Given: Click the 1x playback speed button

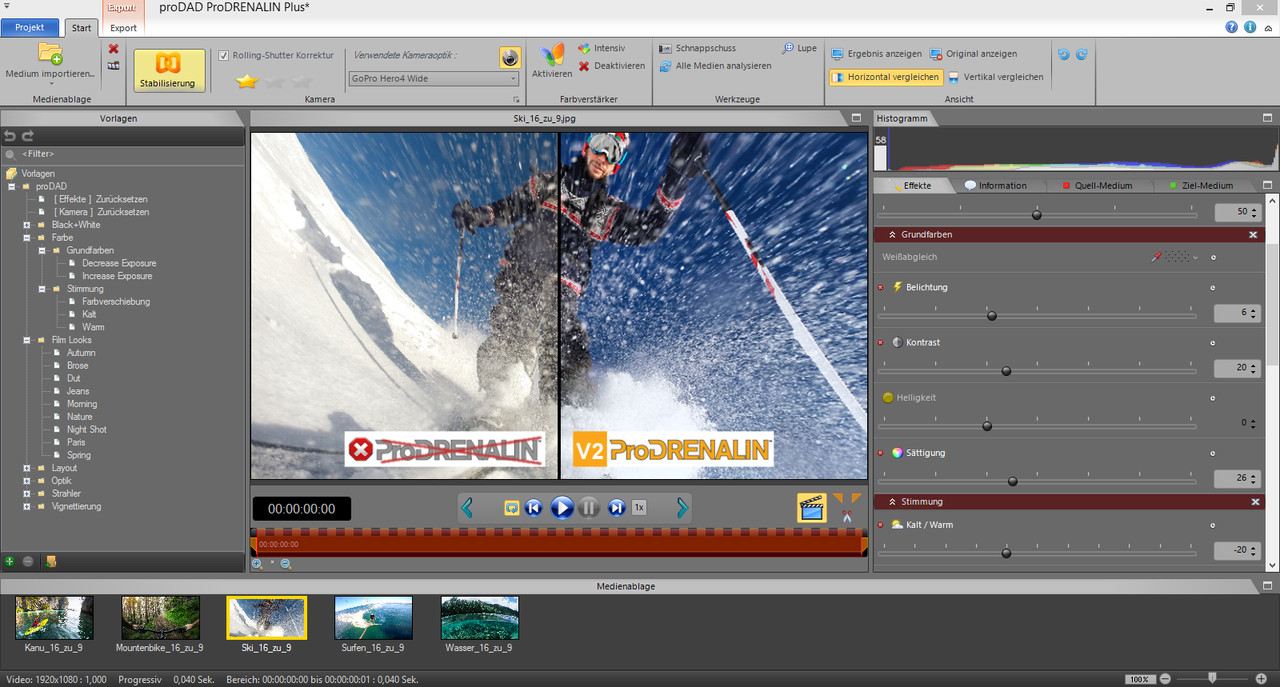Looking at the screenshot, I should 639,508.
